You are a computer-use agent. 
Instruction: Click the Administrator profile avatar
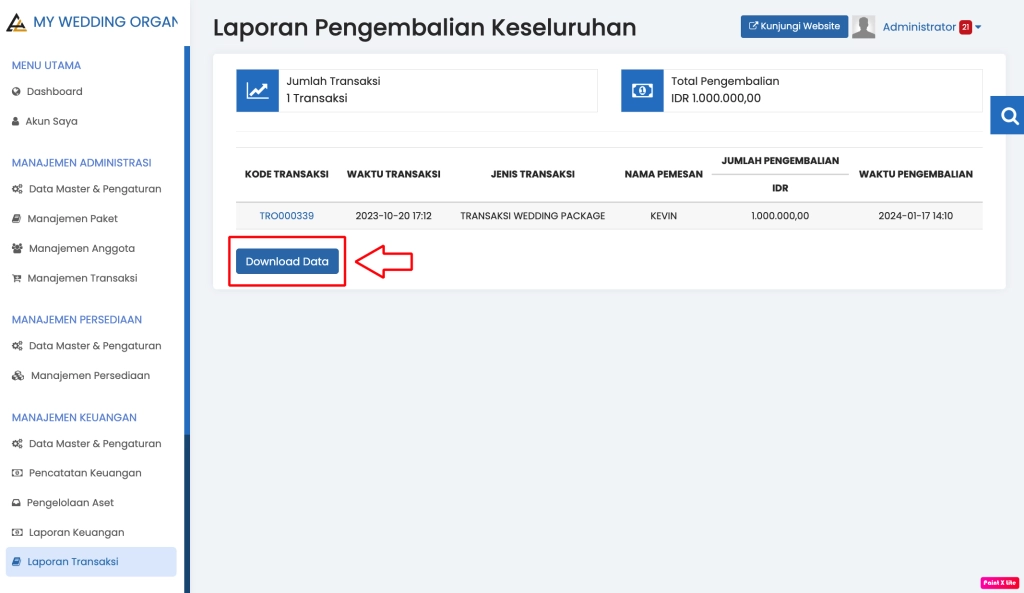pyautogui.click(x=865, y=26)
